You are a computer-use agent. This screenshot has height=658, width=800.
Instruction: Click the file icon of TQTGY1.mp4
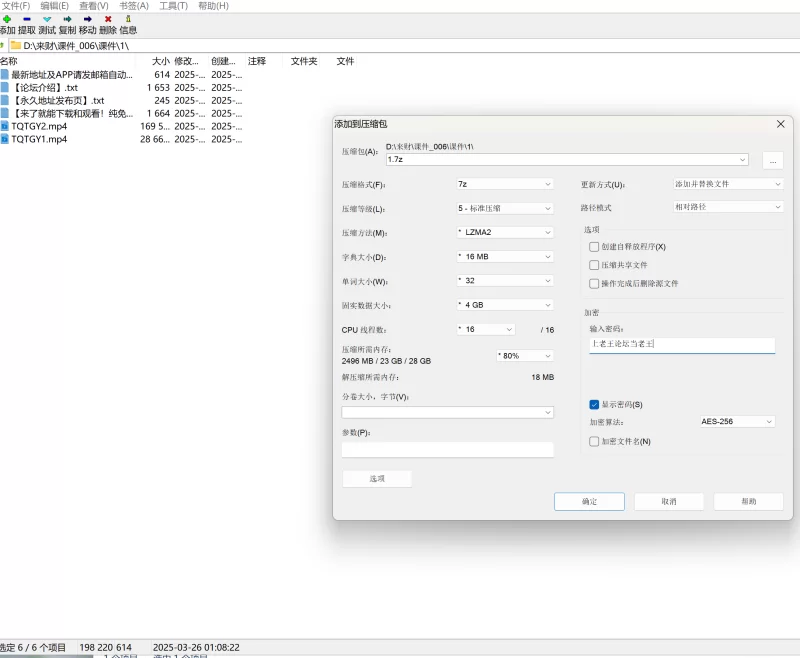coord(5,139)
